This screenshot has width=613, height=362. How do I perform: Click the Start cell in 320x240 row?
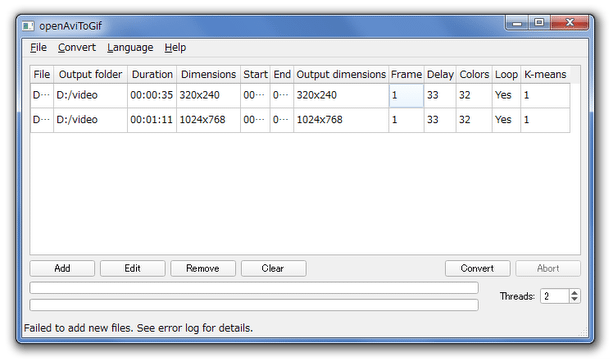[x=255, y=95]
